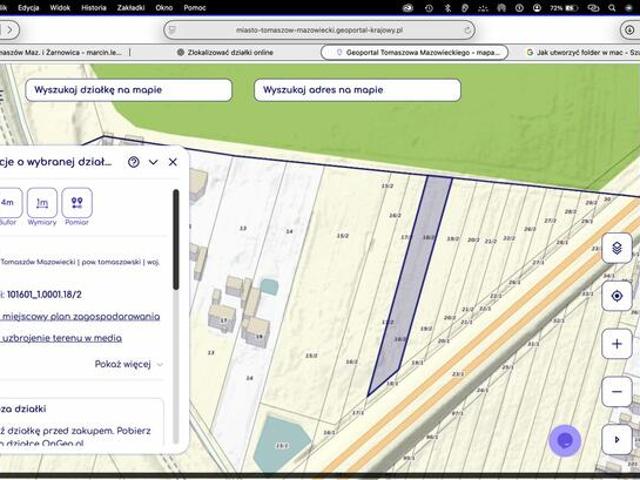Click the Wyszukaj adres na mapie field
The image size is (640, 480).
(x=357, y=90)
